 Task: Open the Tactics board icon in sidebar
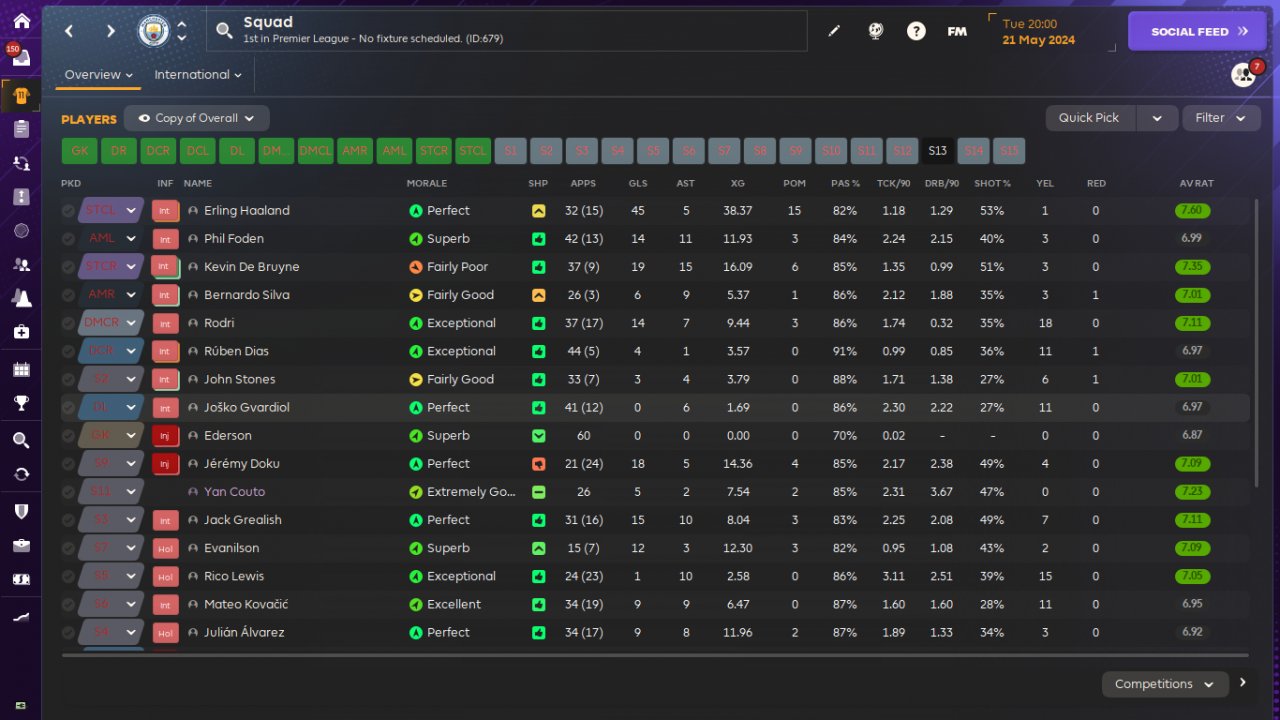21,196
